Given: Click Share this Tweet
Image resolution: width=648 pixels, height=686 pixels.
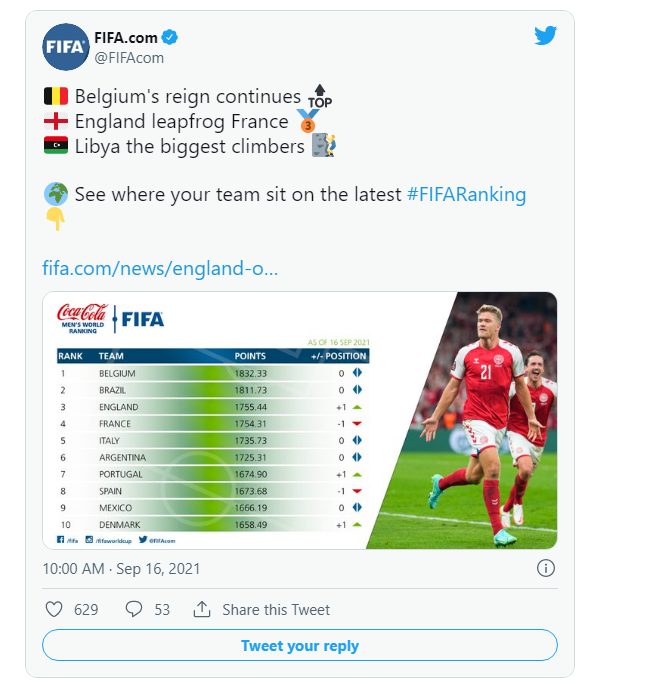Looking at the screenshot, I should click(276, 609).
